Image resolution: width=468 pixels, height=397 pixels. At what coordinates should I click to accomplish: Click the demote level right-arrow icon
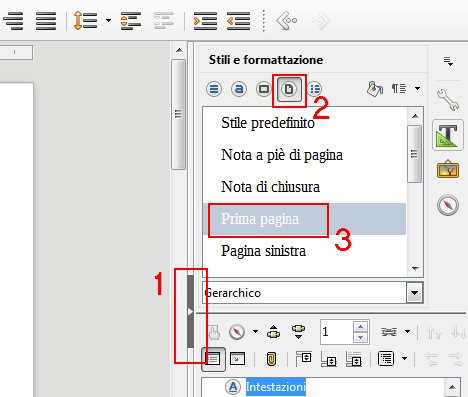(x=456, y=359)
